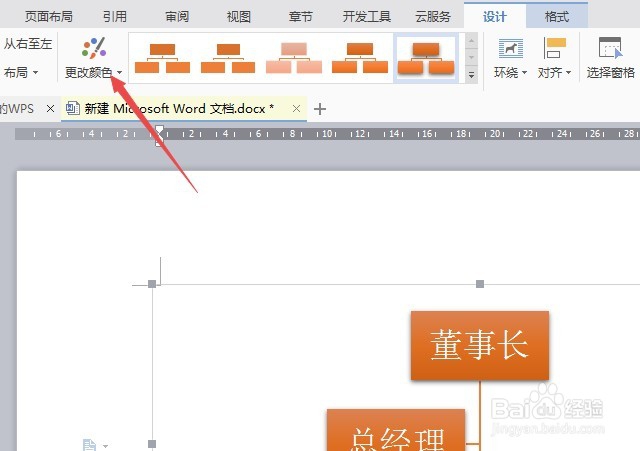
Task: Close the WPS document tab
Action: (51, 109)
